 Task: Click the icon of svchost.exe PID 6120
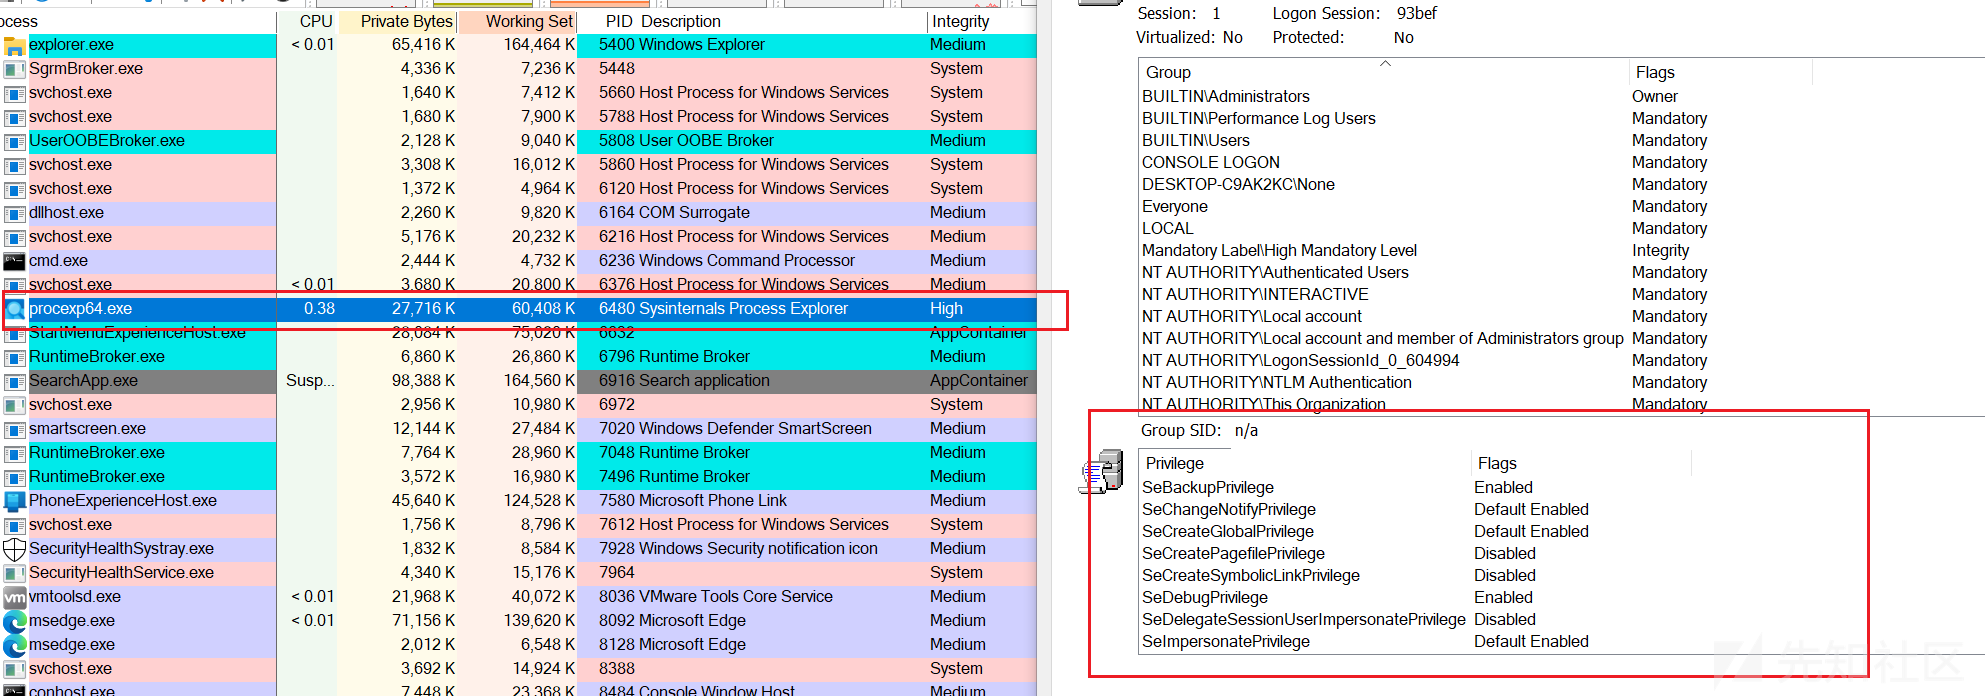point(14,190)
